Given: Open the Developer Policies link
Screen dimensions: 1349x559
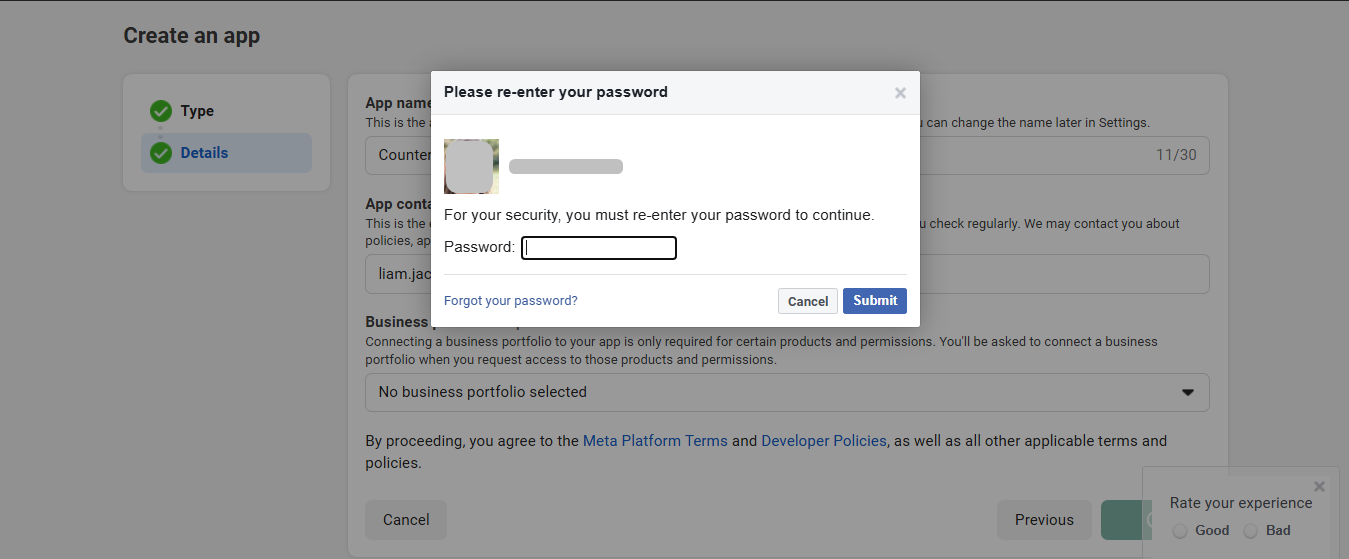Looking at the screenshot, I should click(x=824, y=441).
